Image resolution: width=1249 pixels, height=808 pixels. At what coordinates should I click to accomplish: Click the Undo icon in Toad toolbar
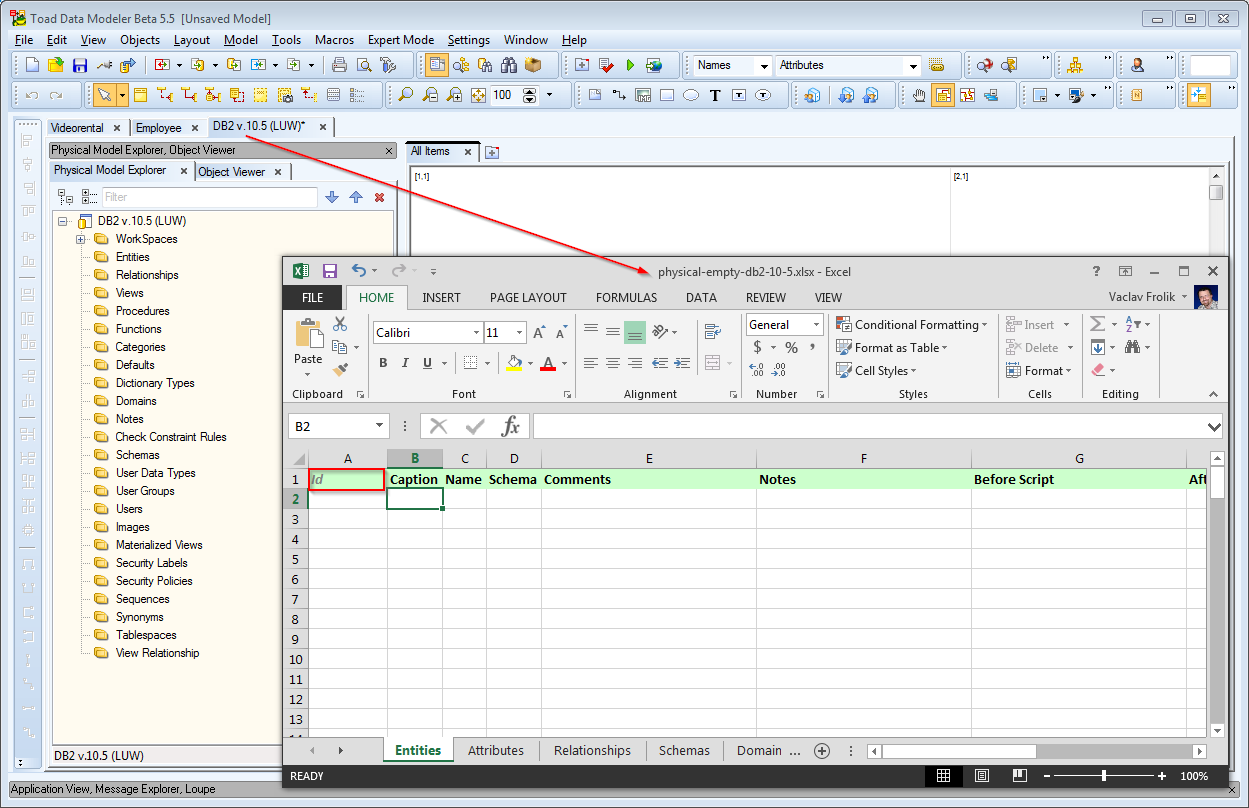click(32, 95)
